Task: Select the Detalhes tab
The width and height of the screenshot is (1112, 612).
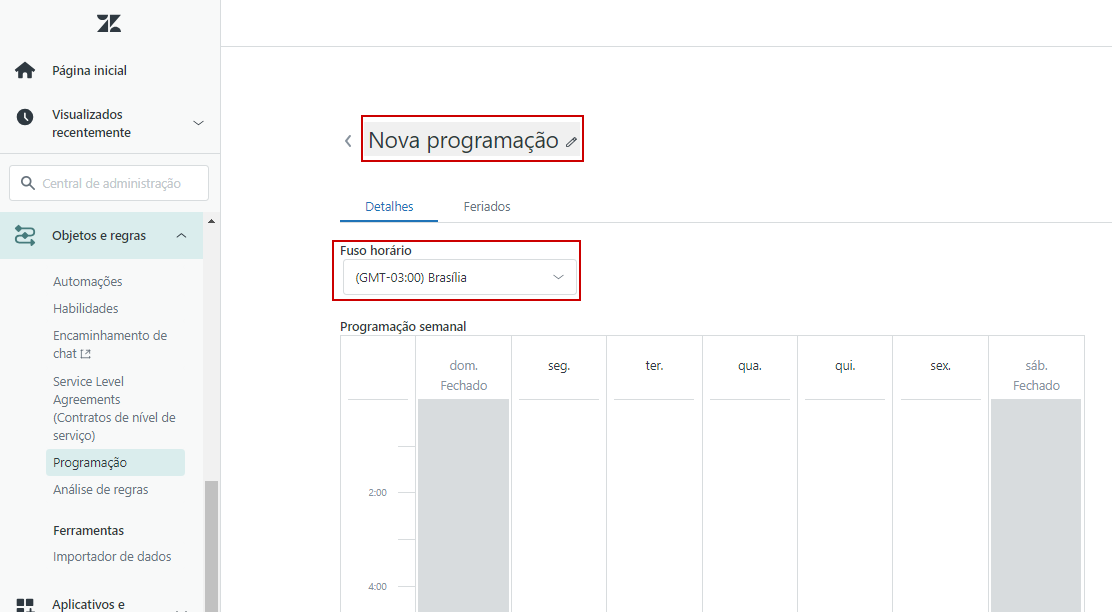Action: tap(389, 206)
